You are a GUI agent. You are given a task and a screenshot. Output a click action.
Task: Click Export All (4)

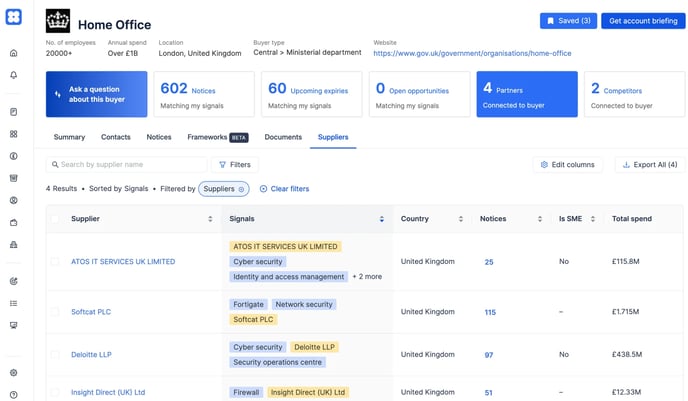[650, 165]
